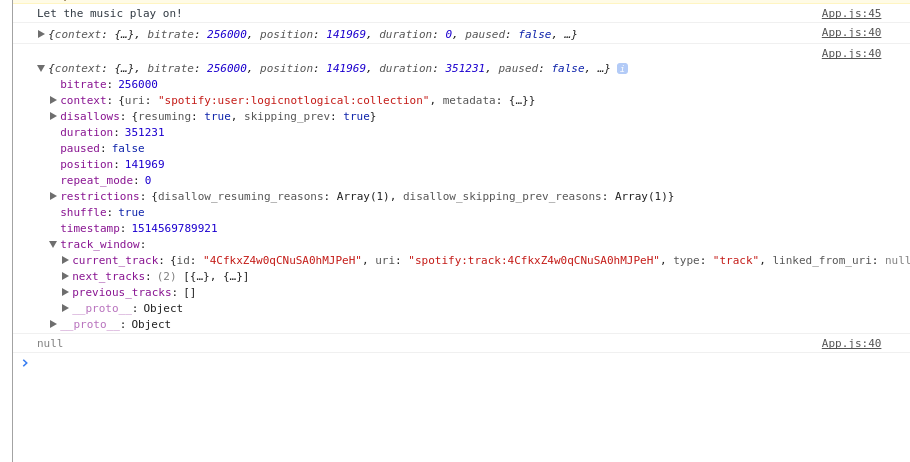The height and width of the screenshot is (462, 910).
Task: Expand the disallows property
Action: 53,116
